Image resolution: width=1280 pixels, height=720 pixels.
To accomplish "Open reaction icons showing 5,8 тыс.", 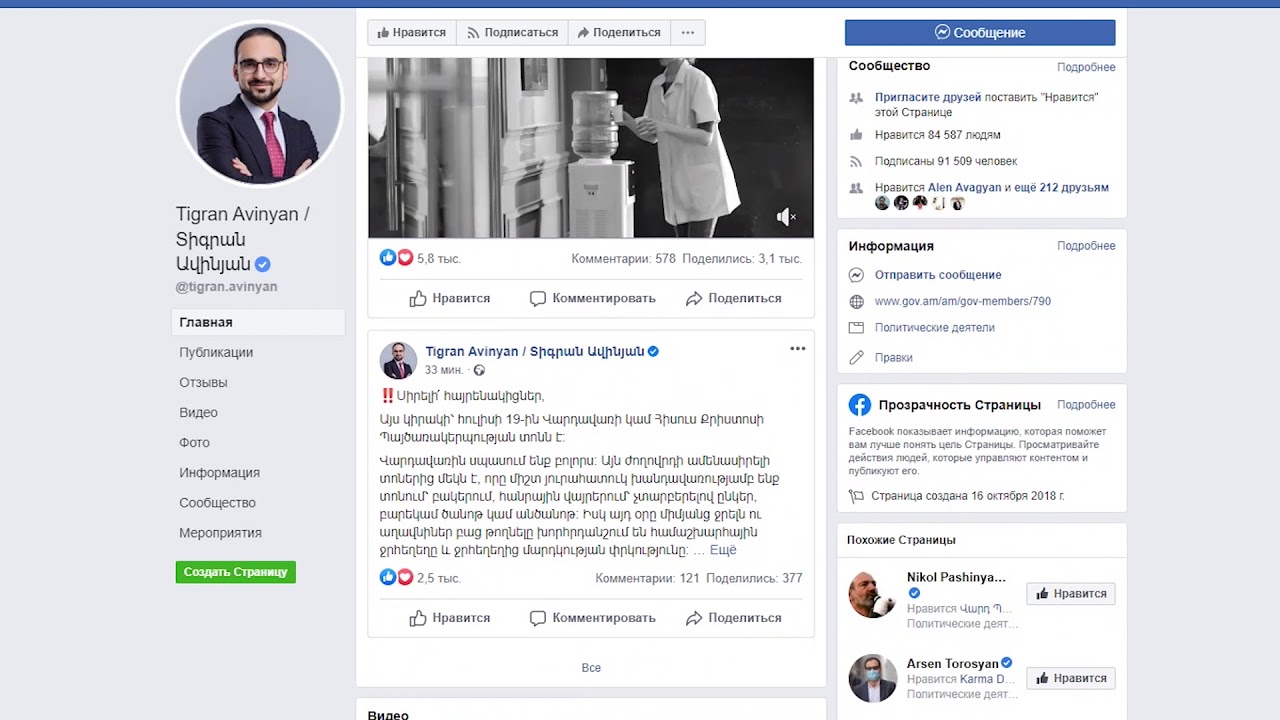I will point(396,258).
